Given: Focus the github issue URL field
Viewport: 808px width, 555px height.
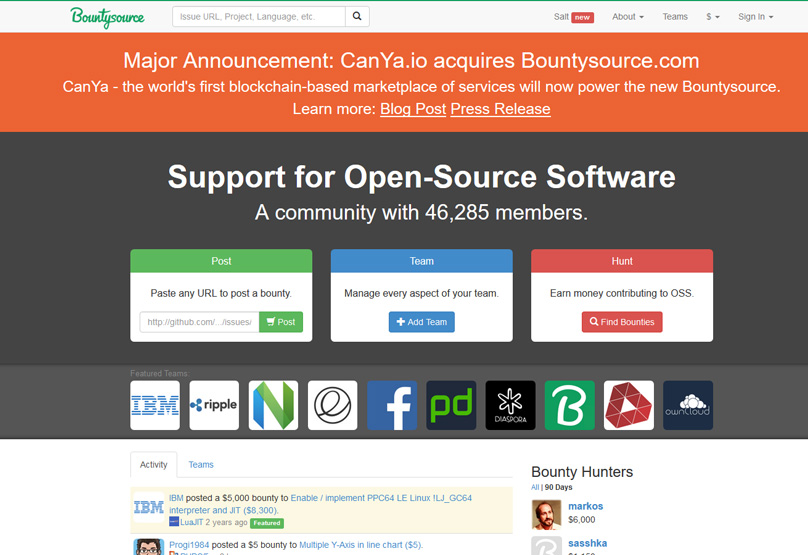Looking at the screenshot, I should 199,322.
